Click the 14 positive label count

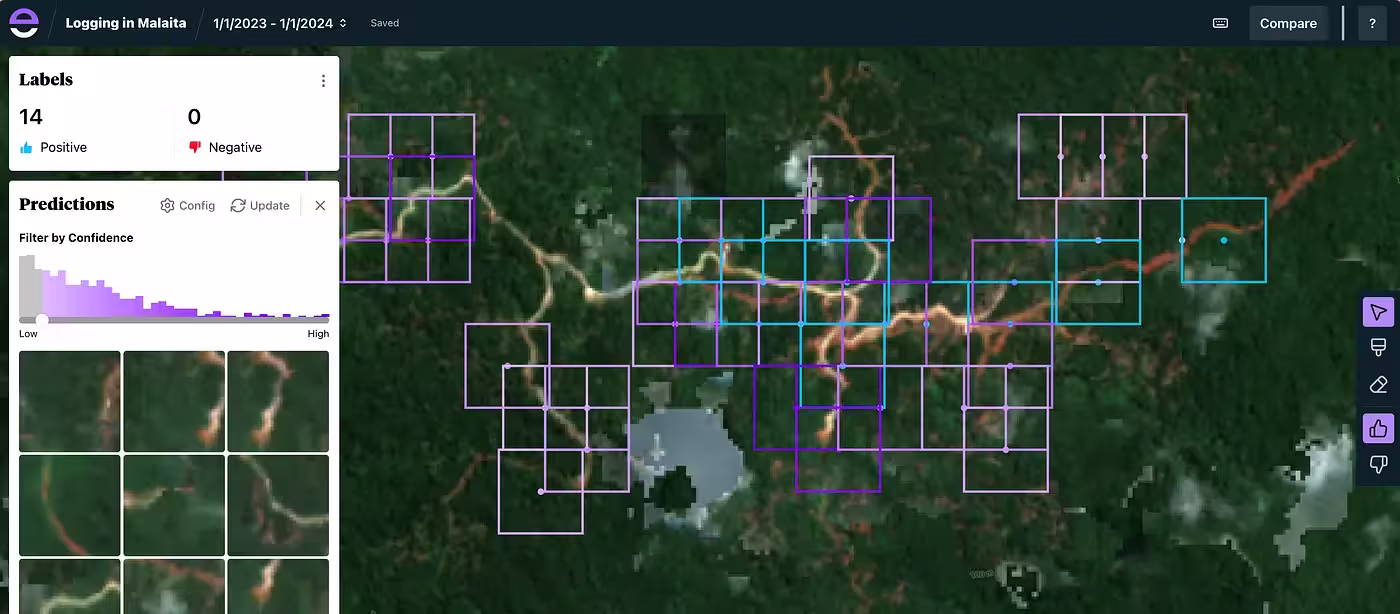click(x=31, y=117)
